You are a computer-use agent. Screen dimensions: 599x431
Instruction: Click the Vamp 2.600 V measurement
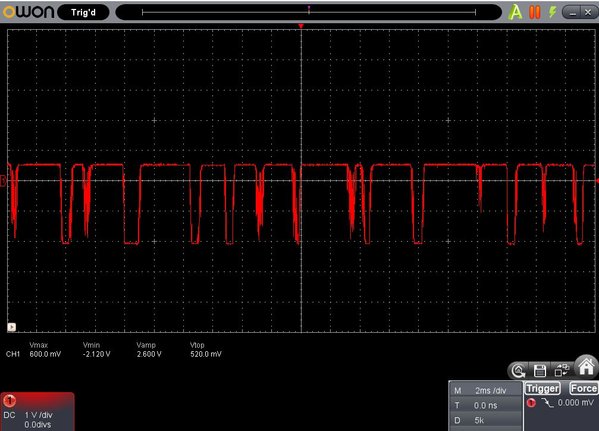[x=149, y=350]
